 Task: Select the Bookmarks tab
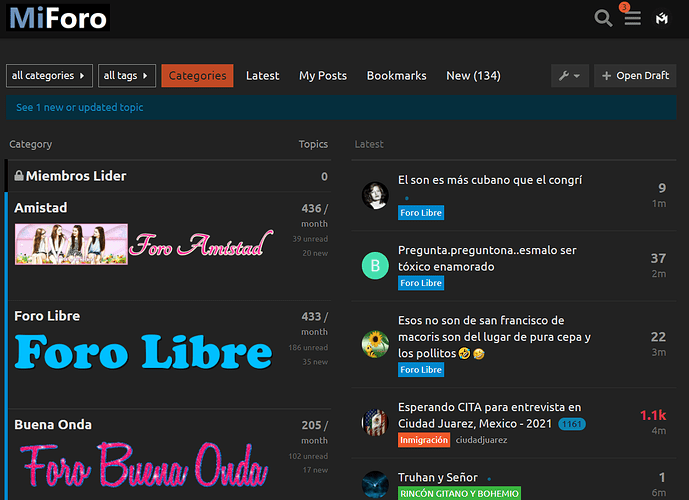coord(396,76)
